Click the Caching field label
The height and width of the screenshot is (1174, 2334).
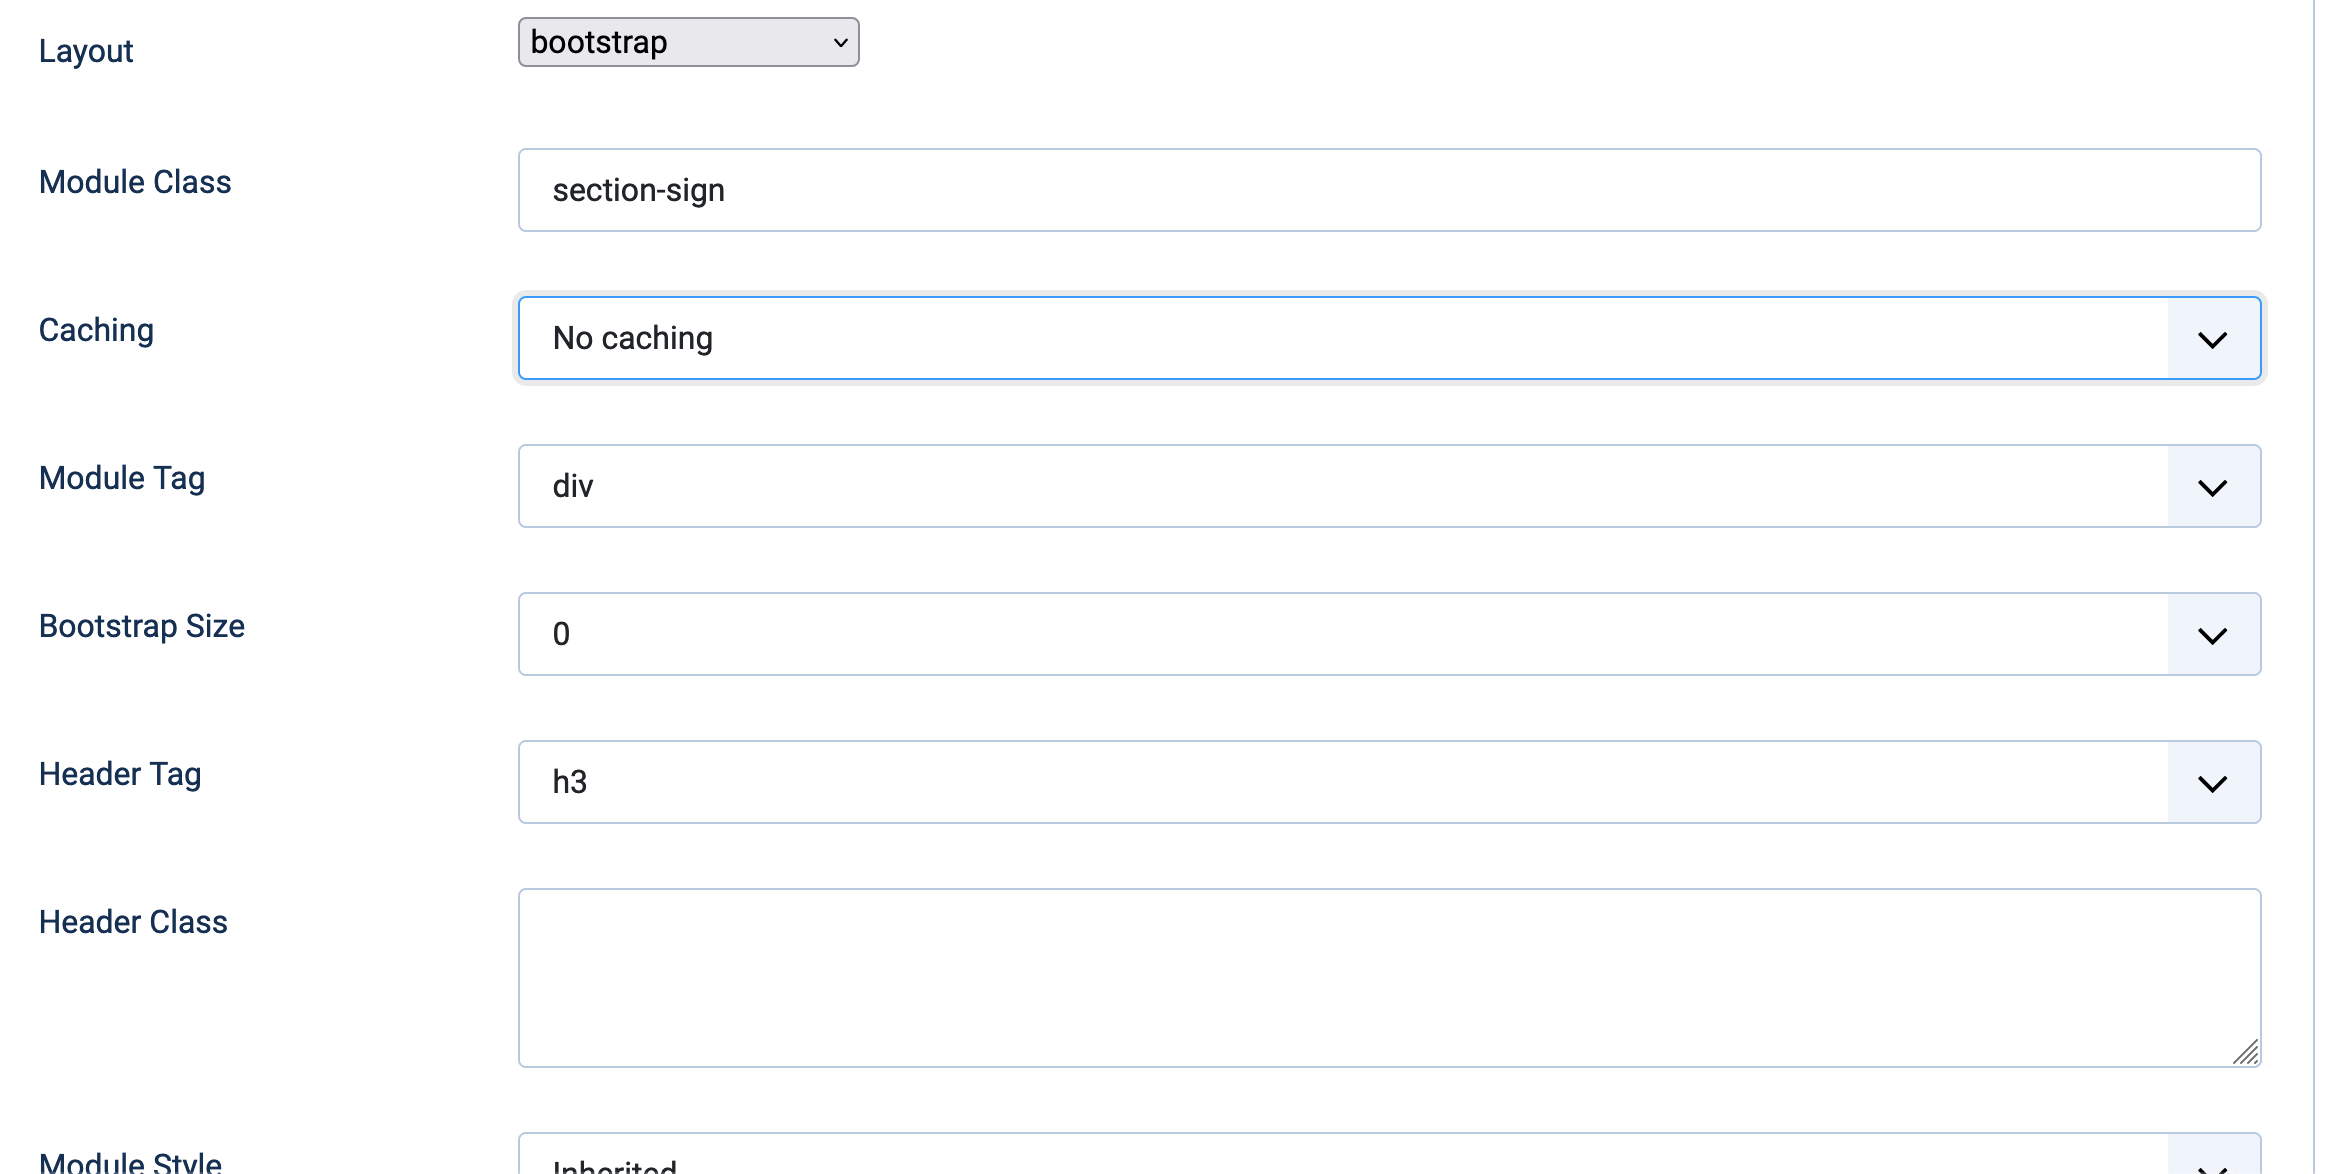click(96, 330)
